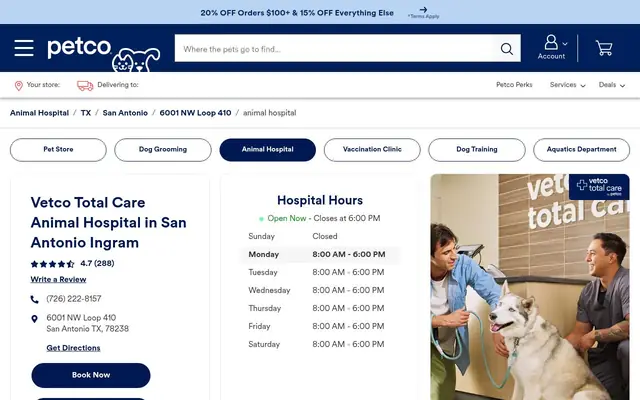Select the Aquatics Department tab
This screenshot has height=400, width=640.
pyautogui.click(x=582, y=150)
